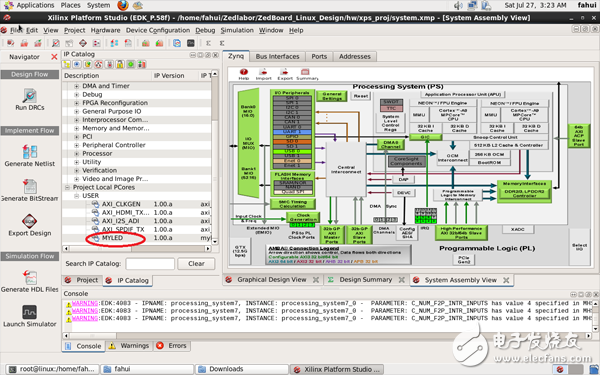Start Generate BitStream
600x375 pixels.
pyautogui.click(x=29, y=186)
